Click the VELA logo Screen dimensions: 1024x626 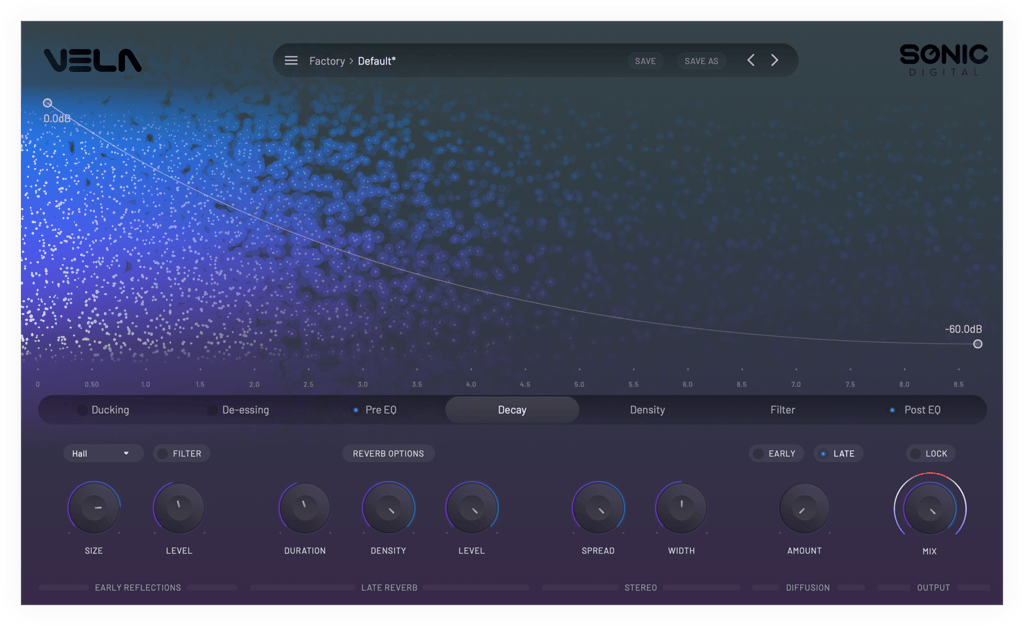click(93, 61)
